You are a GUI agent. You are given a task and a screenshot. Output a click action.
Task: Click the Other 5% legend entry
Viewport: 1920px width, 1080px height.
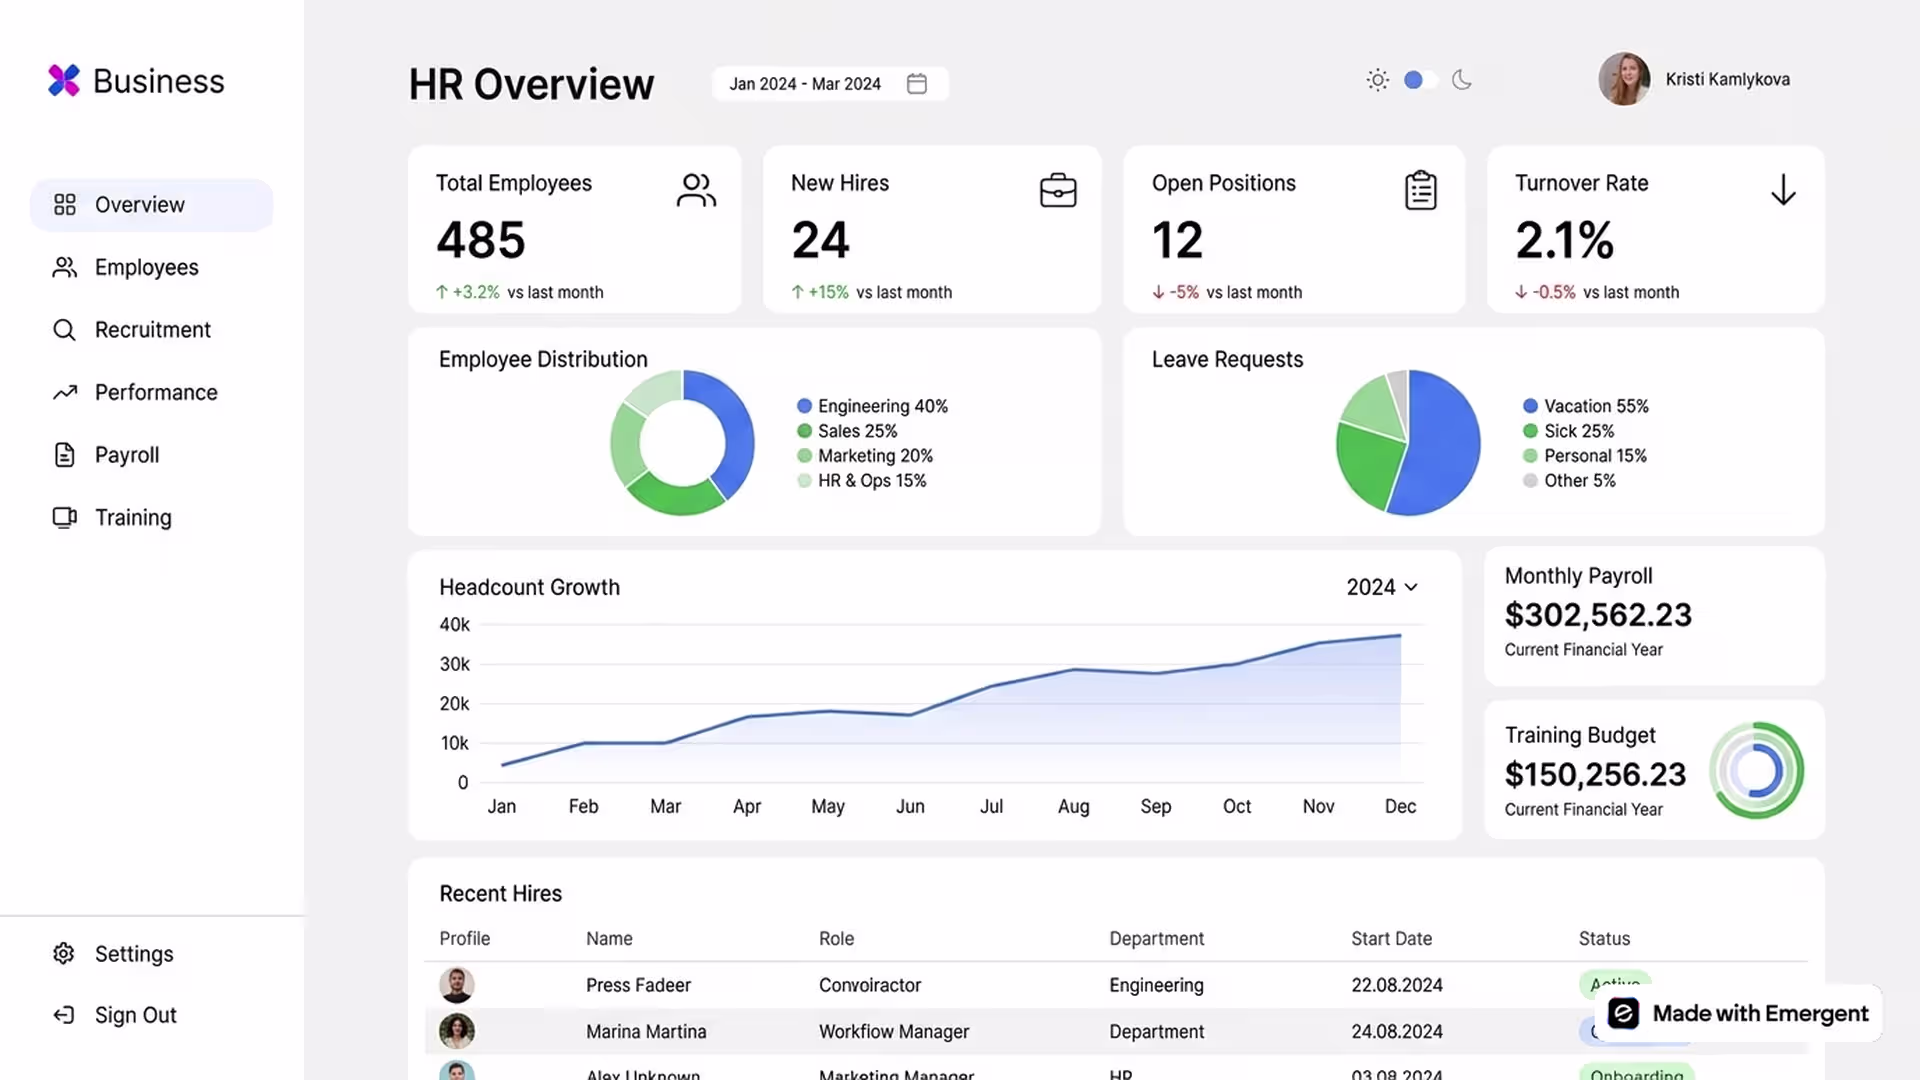pos(1569,481)
